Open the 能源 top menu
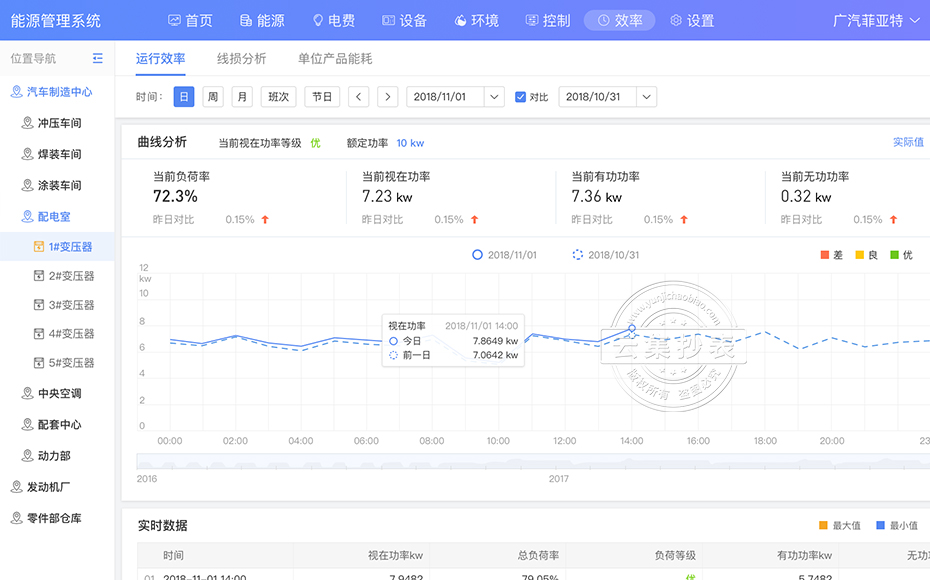The width and height of the screenshot is (930, 580). (x=262, y=20)
